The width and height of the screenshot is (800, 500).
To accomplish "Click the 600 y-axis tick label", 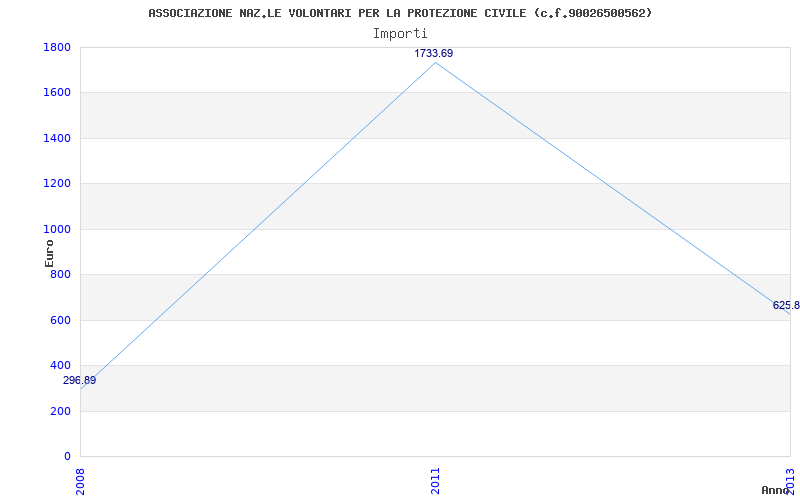I will 61,320.
